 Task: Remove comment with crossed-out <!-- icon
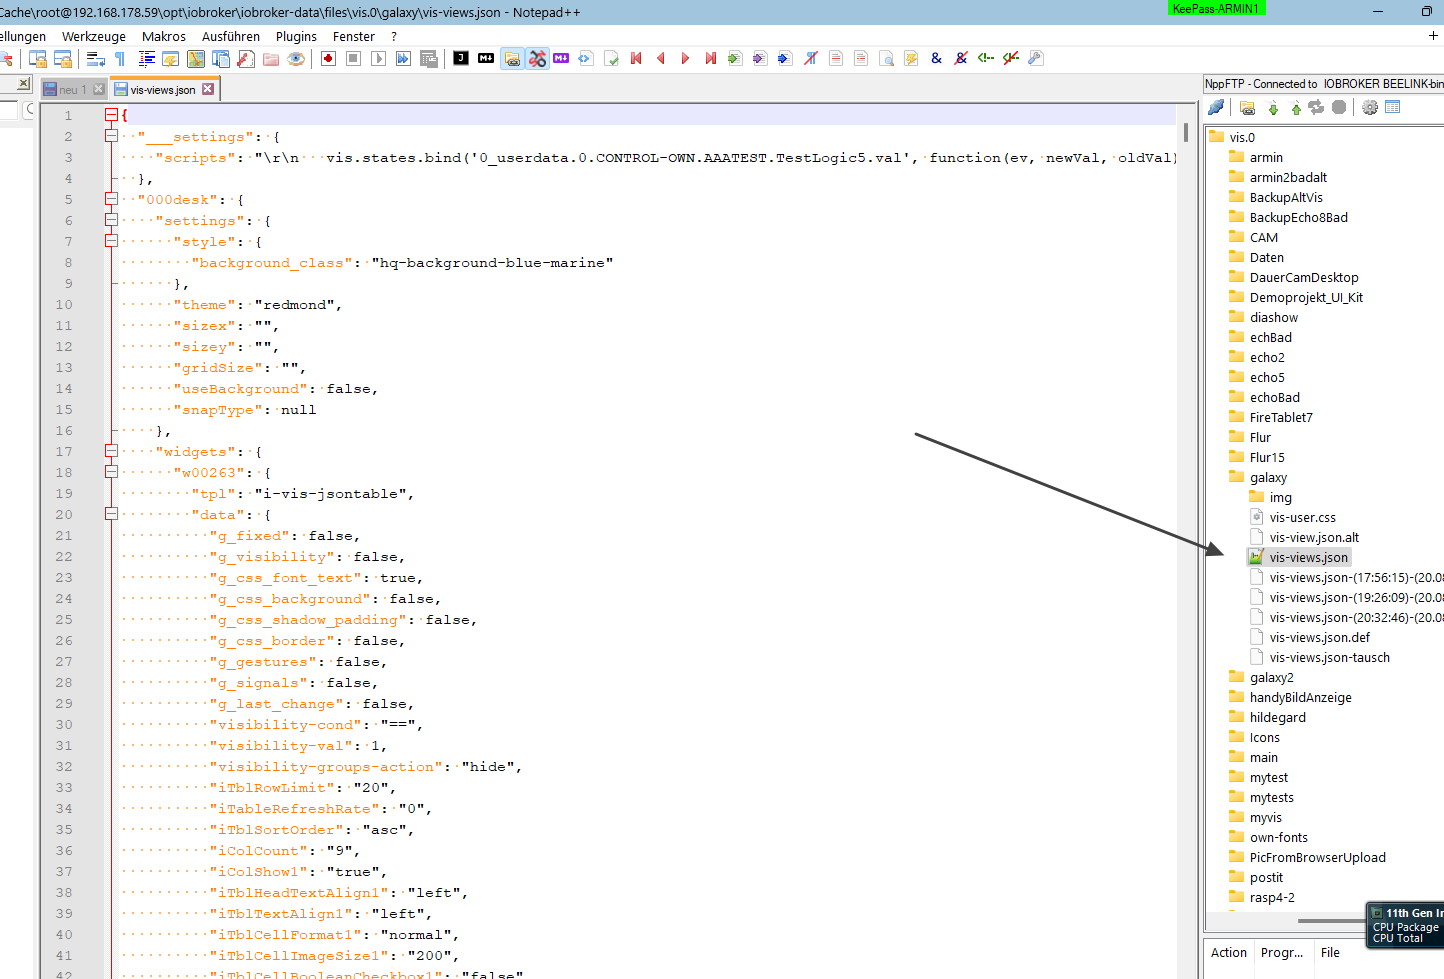pyautogui.click(x=1011, y=58)
